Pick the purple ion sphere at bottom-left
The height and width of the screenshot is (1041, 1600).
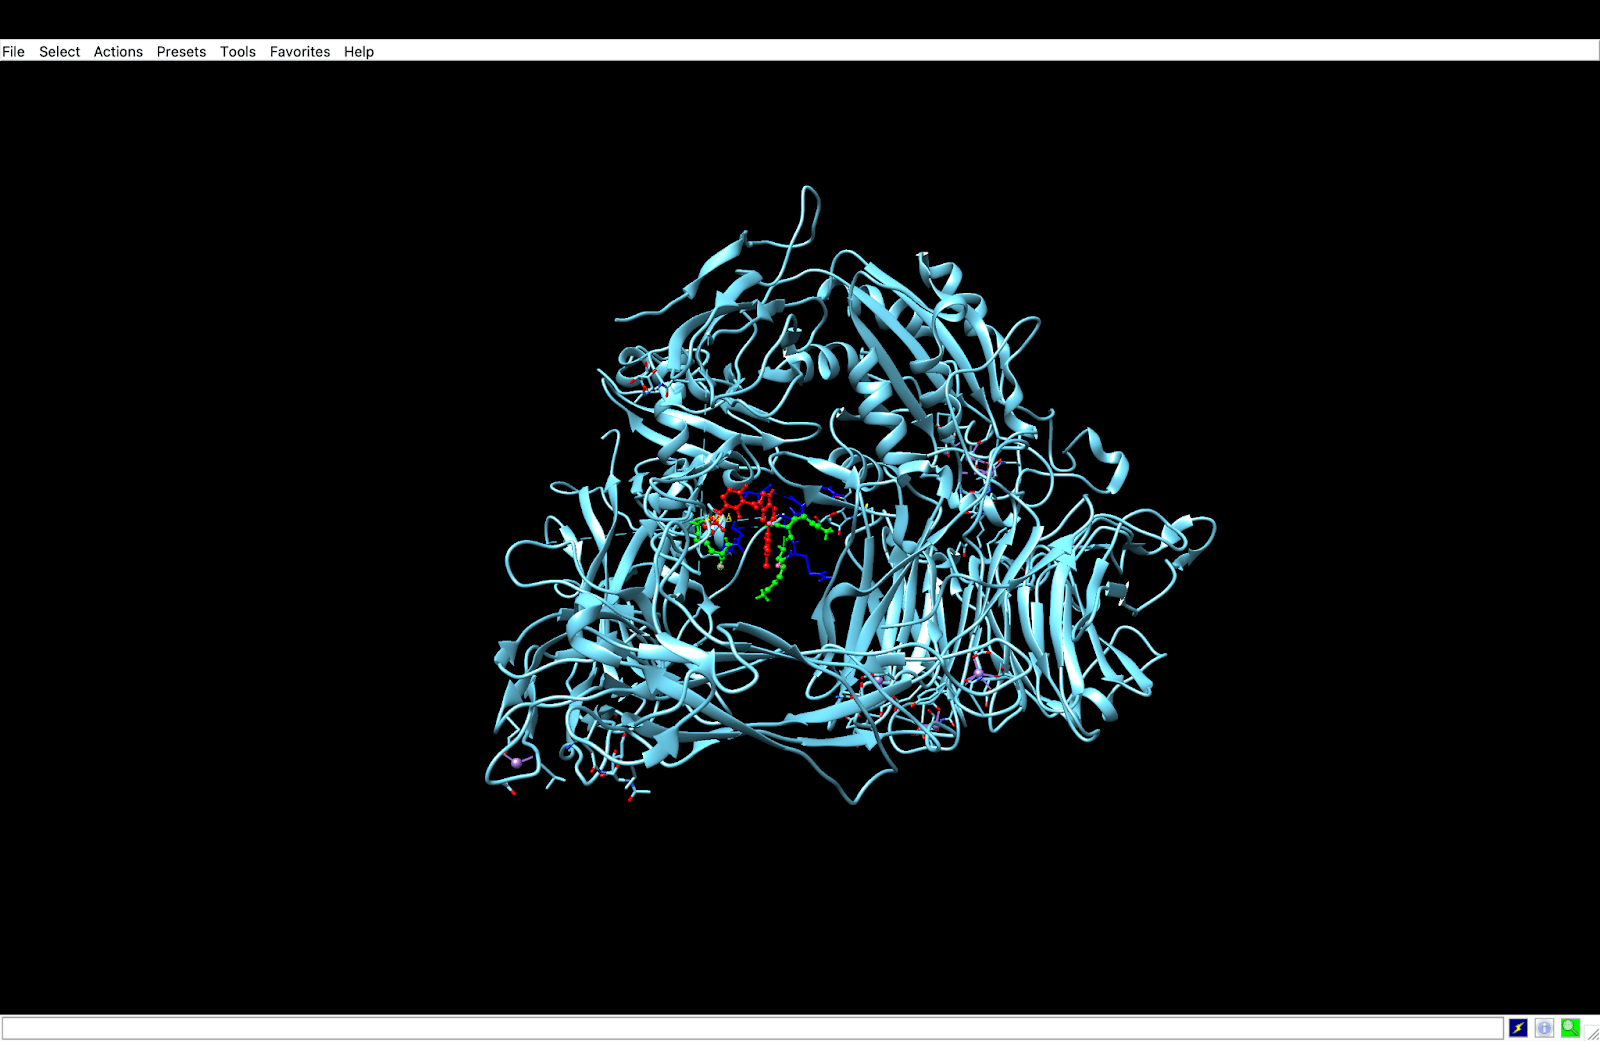[x=516, y=762]
